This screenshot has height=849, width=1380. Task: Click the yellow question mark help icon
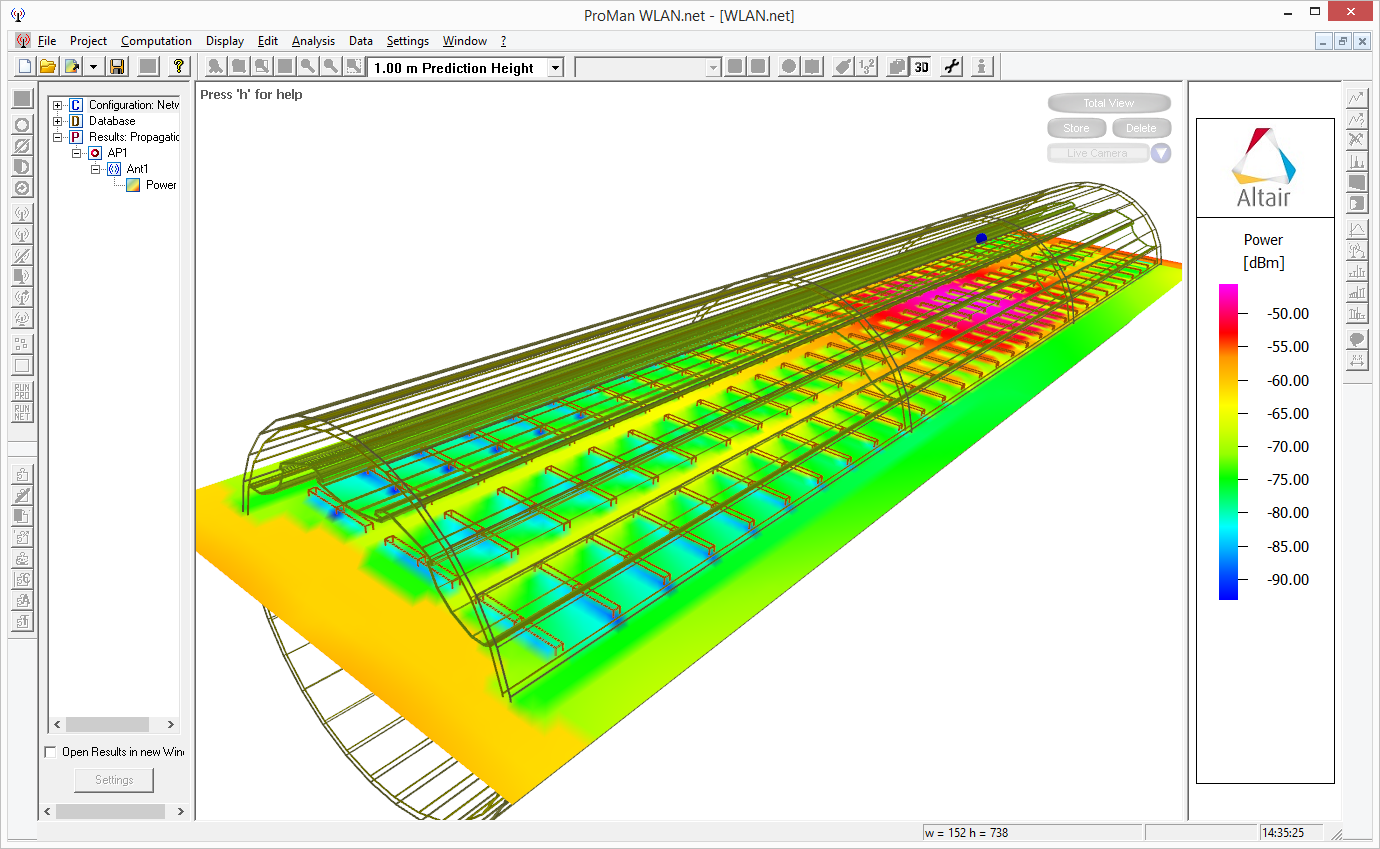click(x=179, y=67)
